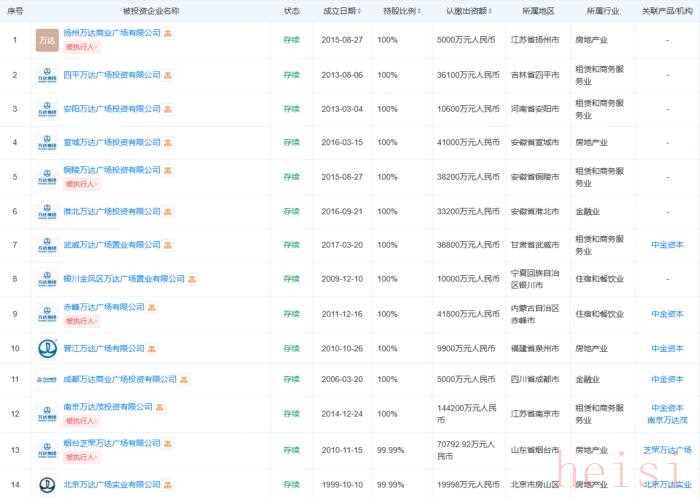Screen dimensions: 700x500
Task: Open 中金资本 link in 武威万达 row
Action: (667, 244)
